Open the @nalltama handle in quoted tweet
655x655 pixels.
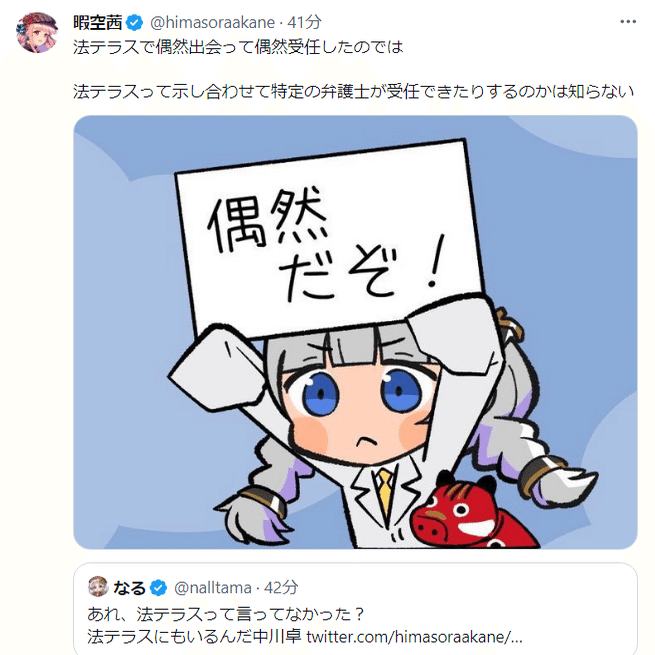click(213, 588)
